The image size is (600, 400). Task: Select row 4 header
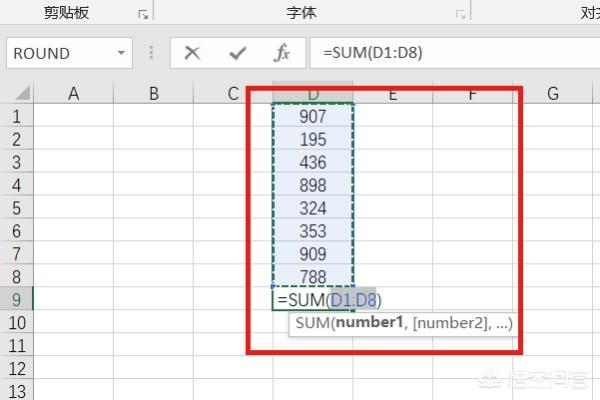pos(16,184)
